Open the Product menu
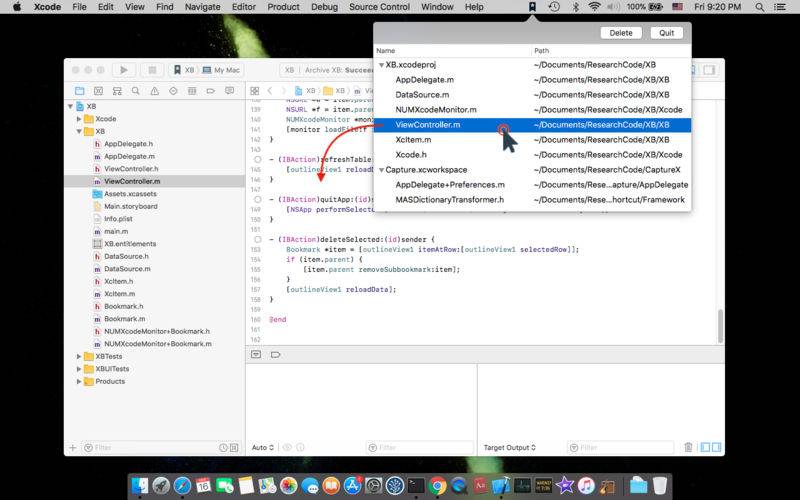The height and width of the screenshot is (500, 800). pyautogui.click(x=283, y=7)
